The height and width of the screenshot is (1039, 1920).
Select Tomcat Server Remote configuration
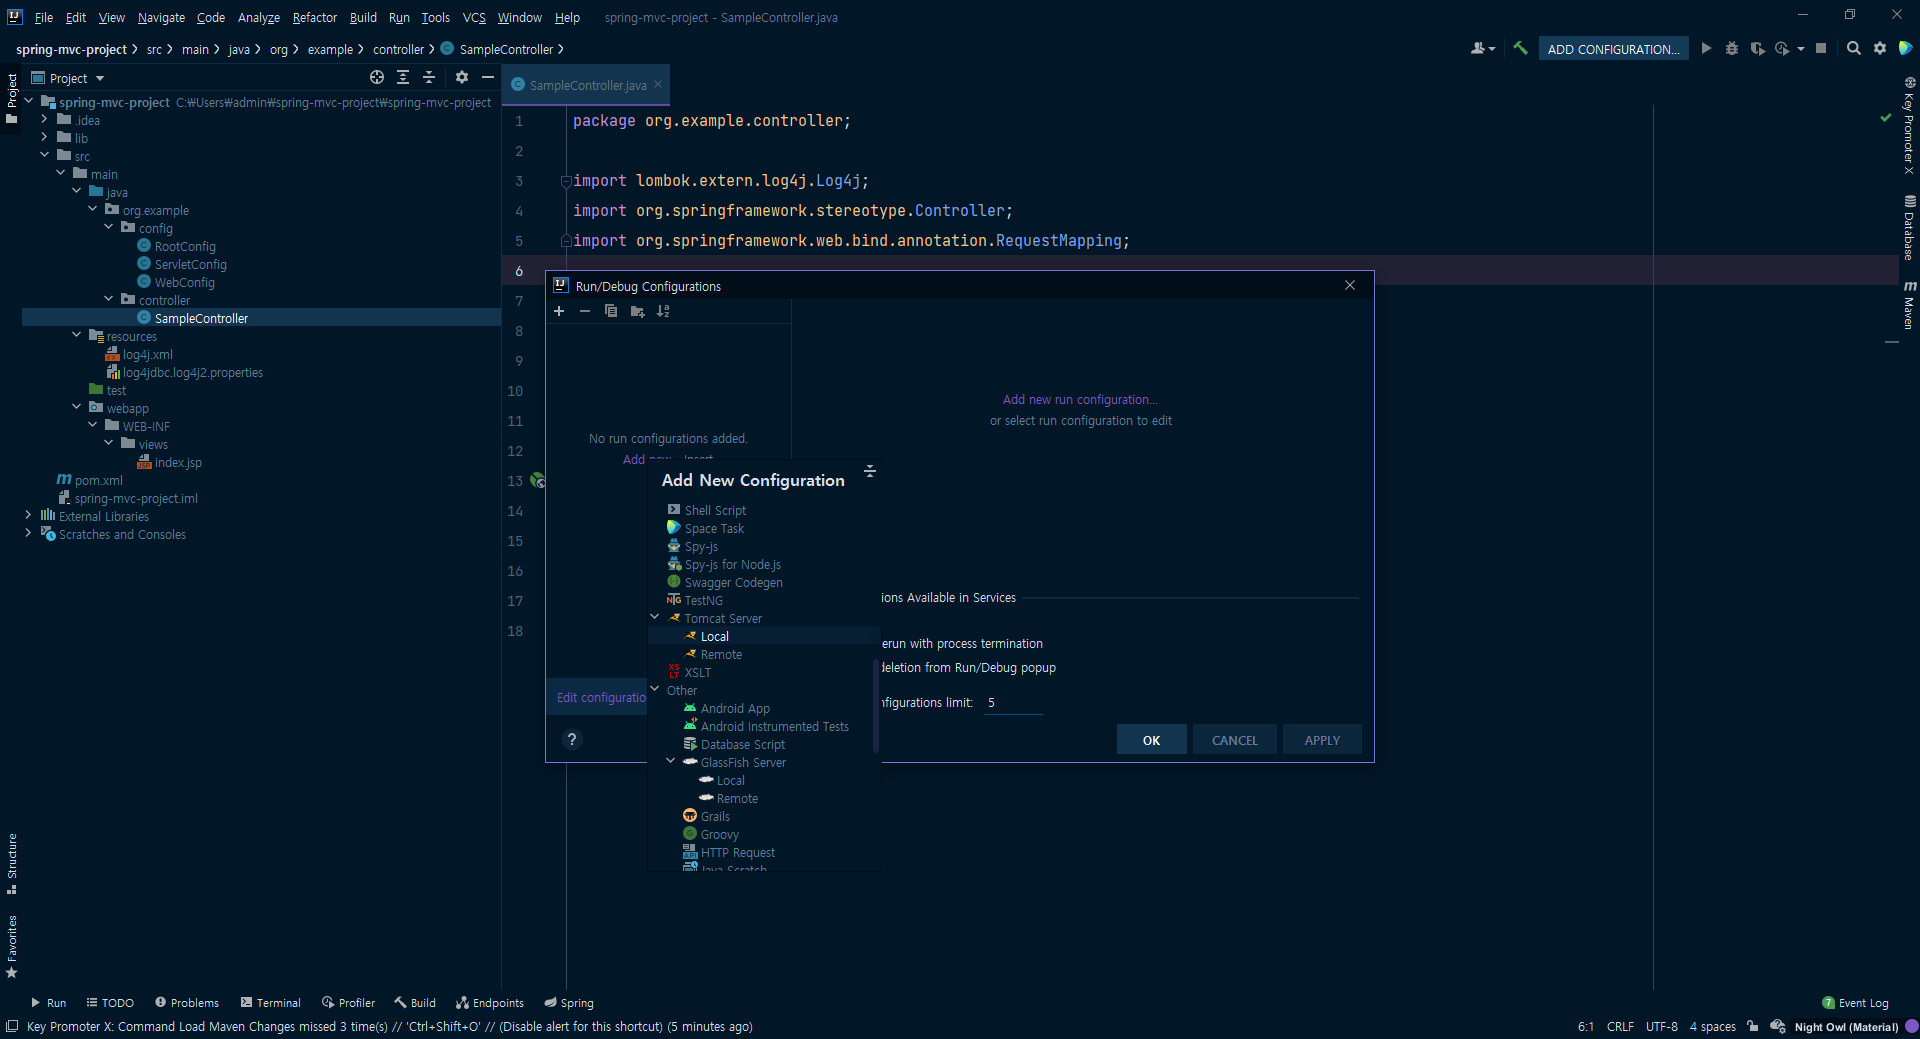(x=764, y=654)
